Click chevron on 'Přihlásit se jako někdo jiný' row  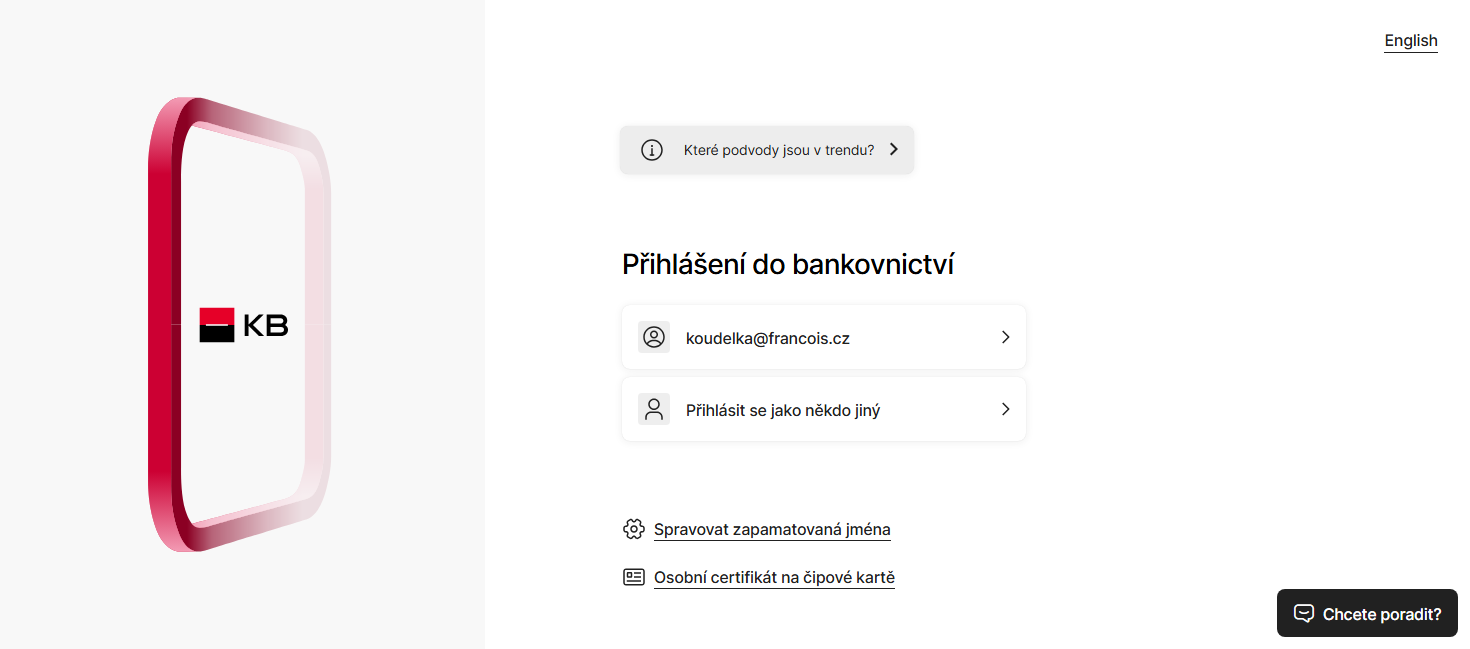click(x=1006, y=409)
